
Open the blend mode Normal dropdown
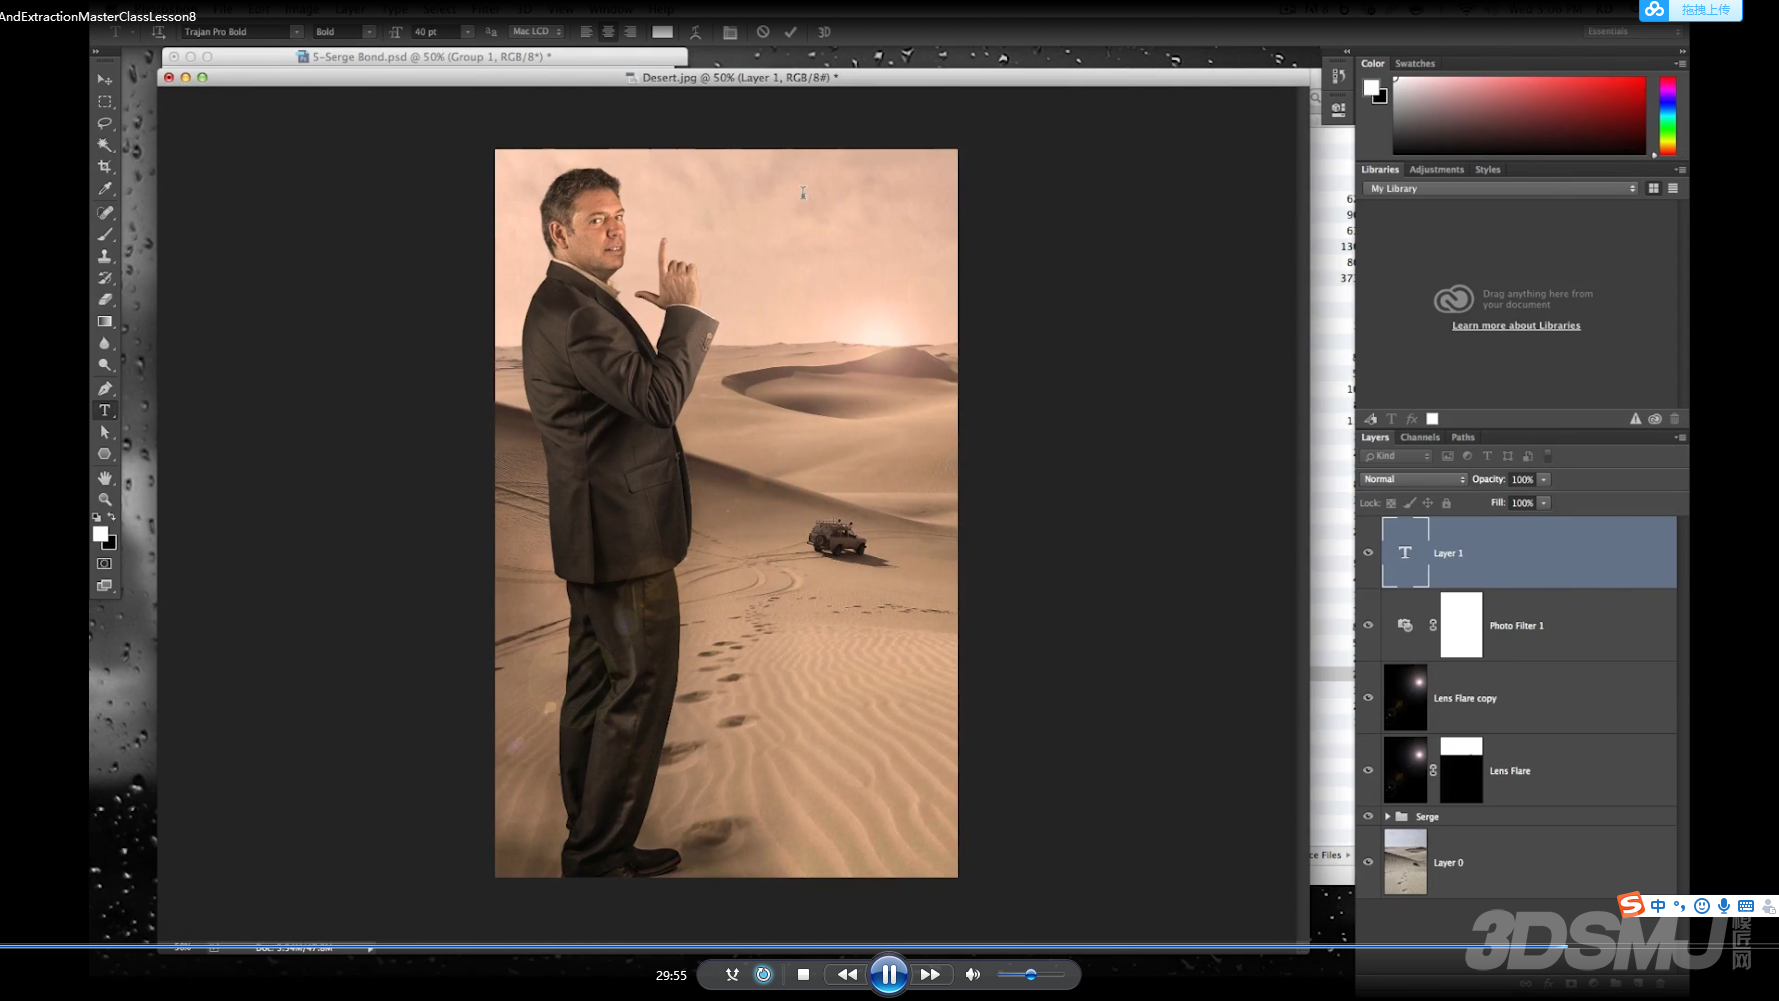pos(1414,479)
